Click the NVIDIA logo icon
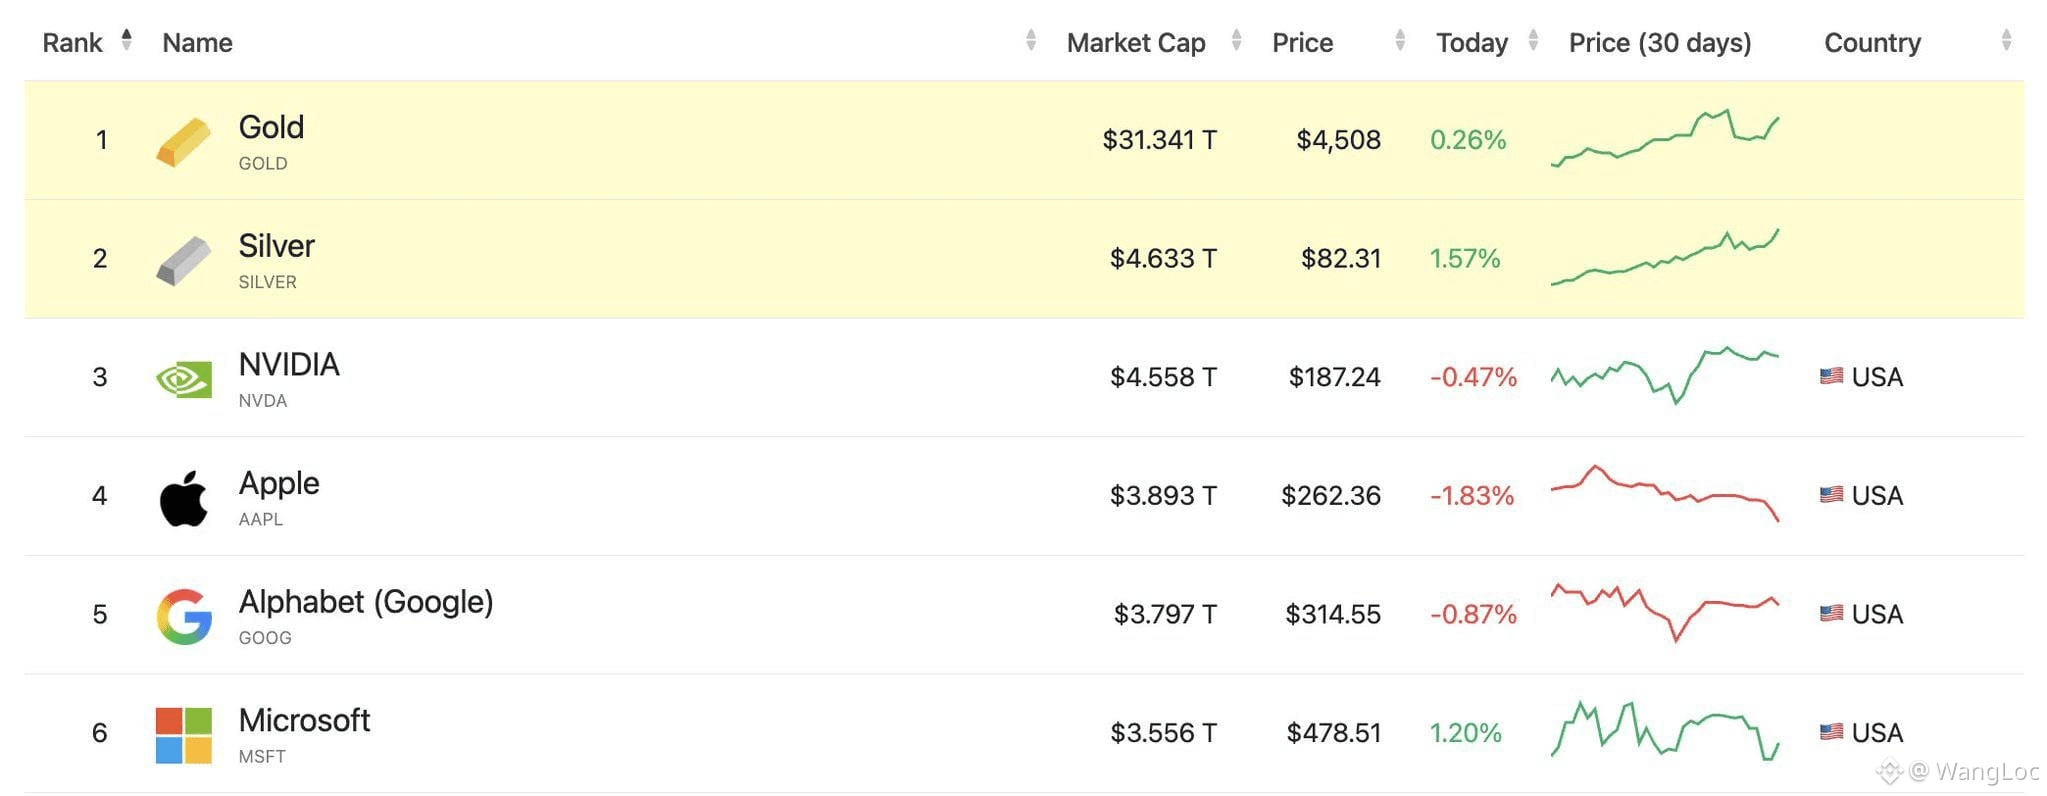The height and width of the screenshot is (796, 2047). pos(184,379)
